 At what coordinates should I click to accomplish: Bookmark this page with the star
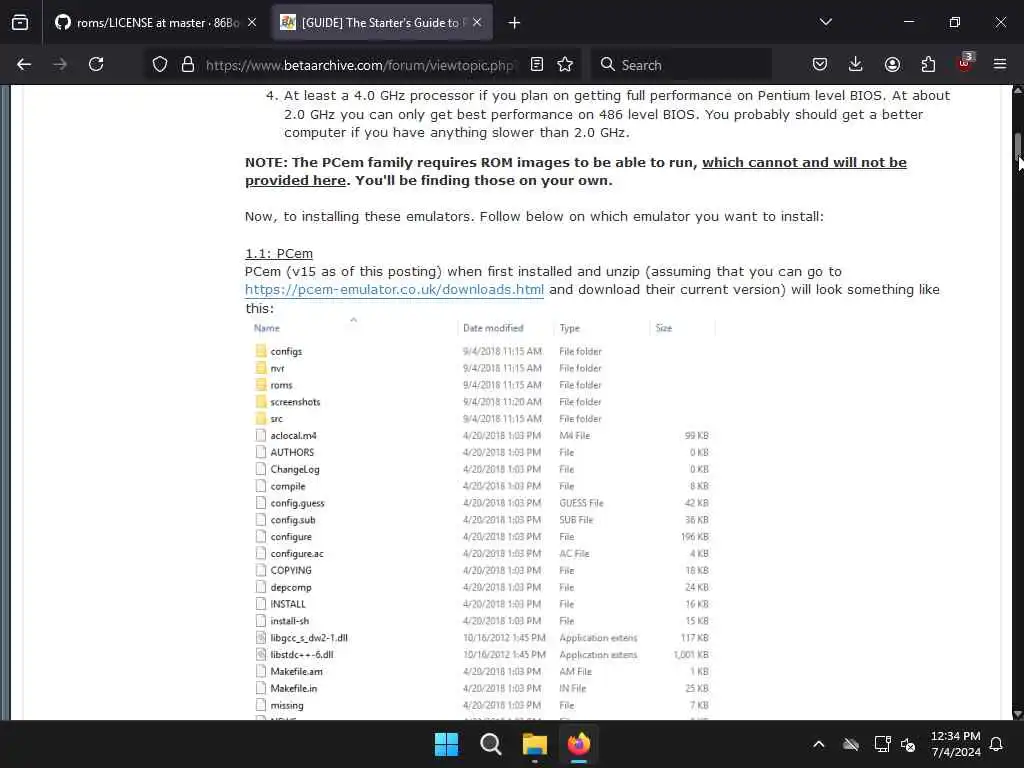565,65
